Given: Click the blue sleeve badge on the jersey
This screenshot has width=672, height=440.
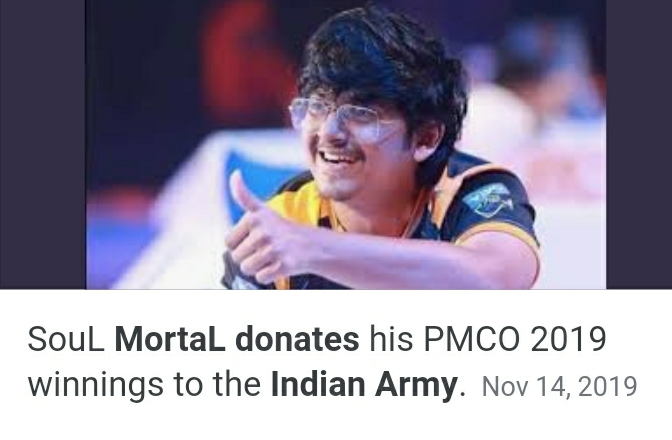Looking at the screenshot, I should [x=489, y=200].
